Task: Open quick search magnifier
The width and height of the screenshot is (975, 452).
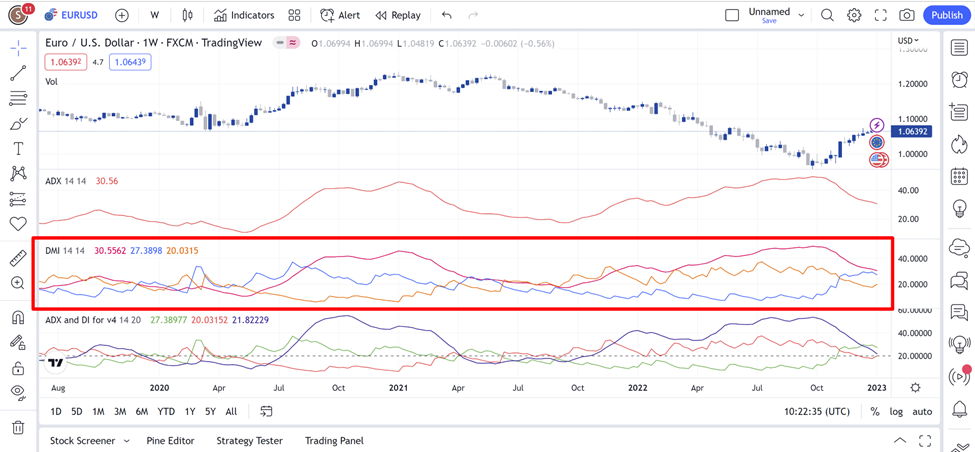Action: click(827, 15)
